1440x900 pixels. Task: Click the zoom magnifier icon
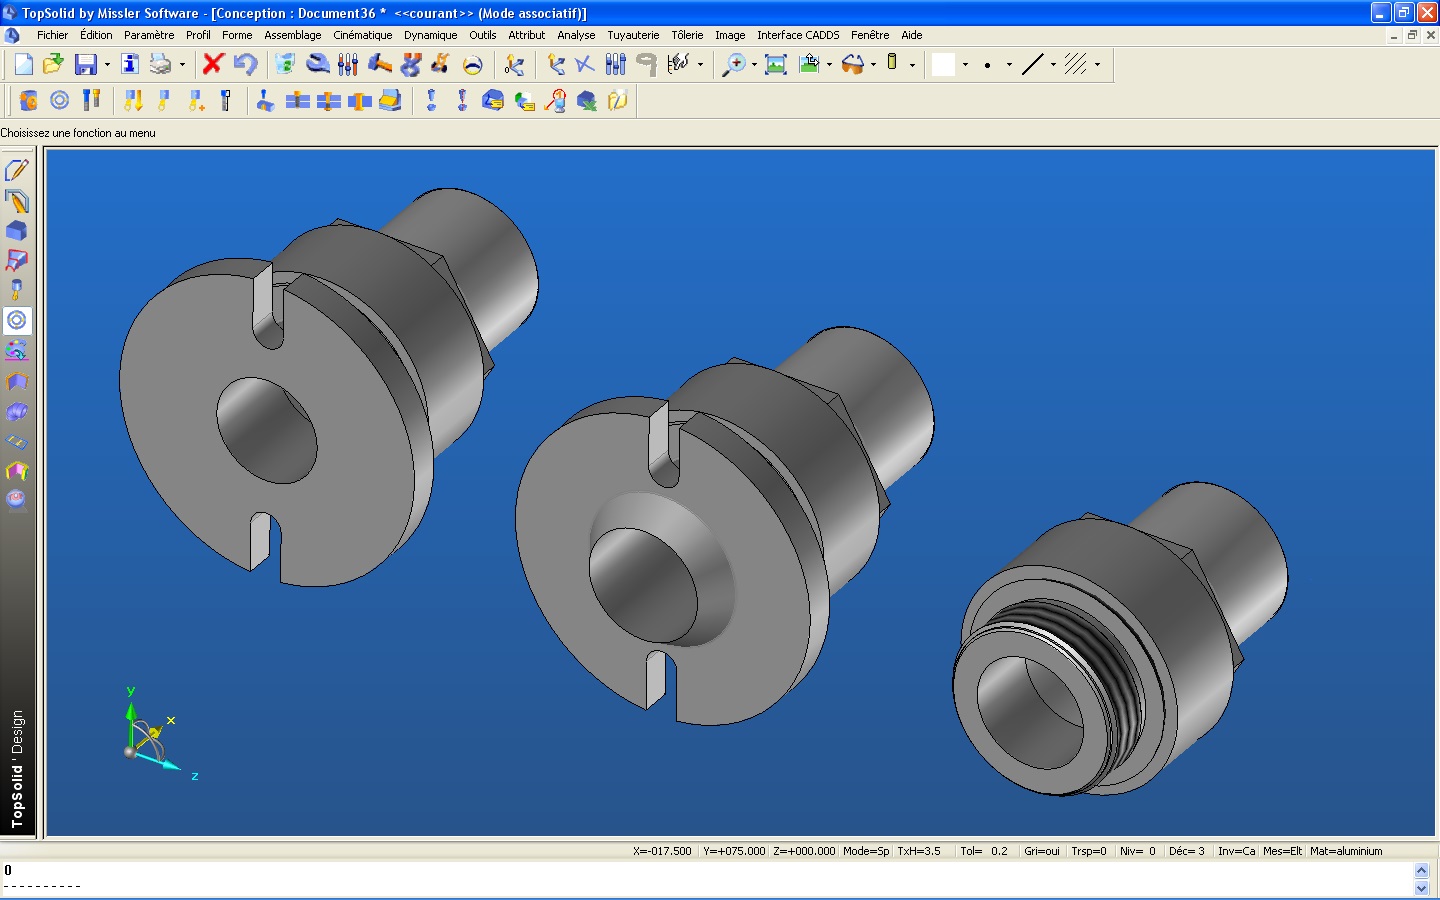734,65
